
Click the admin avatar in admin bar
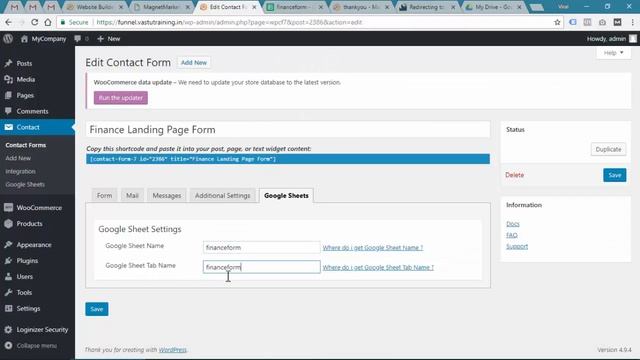tap(633, 39)
